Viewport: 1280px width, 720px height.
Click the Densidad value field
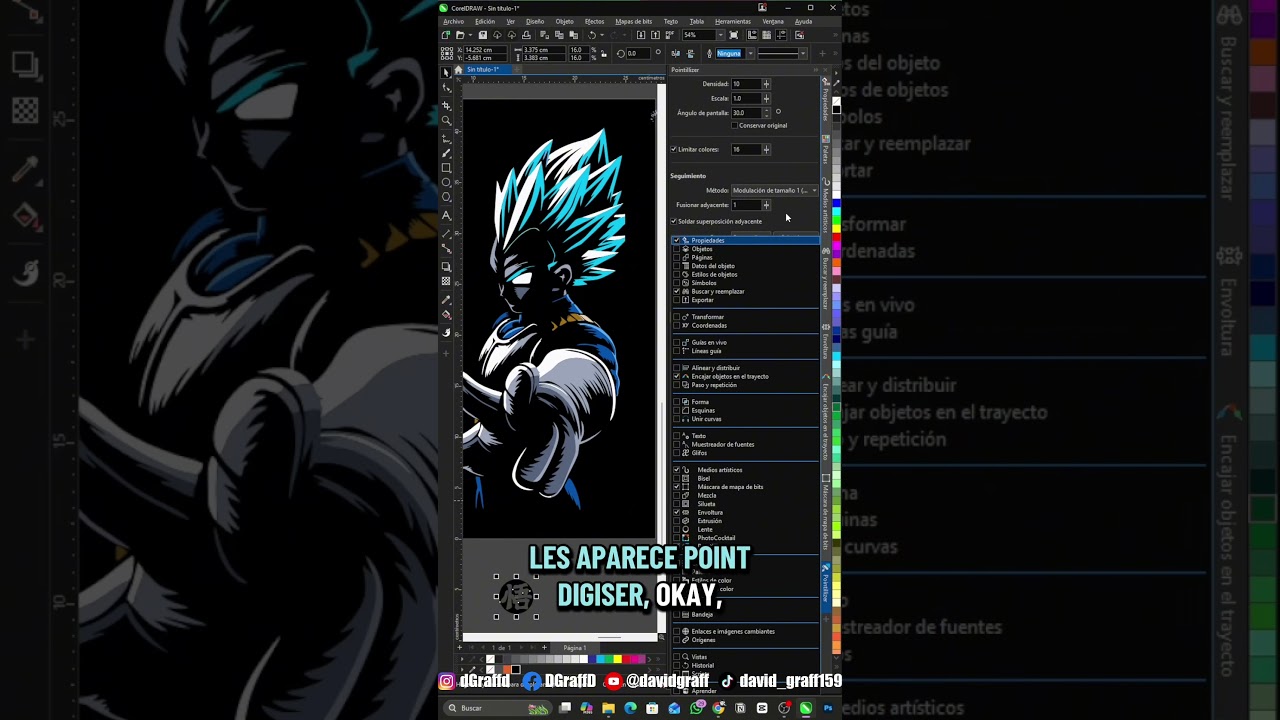pos(745,84)
